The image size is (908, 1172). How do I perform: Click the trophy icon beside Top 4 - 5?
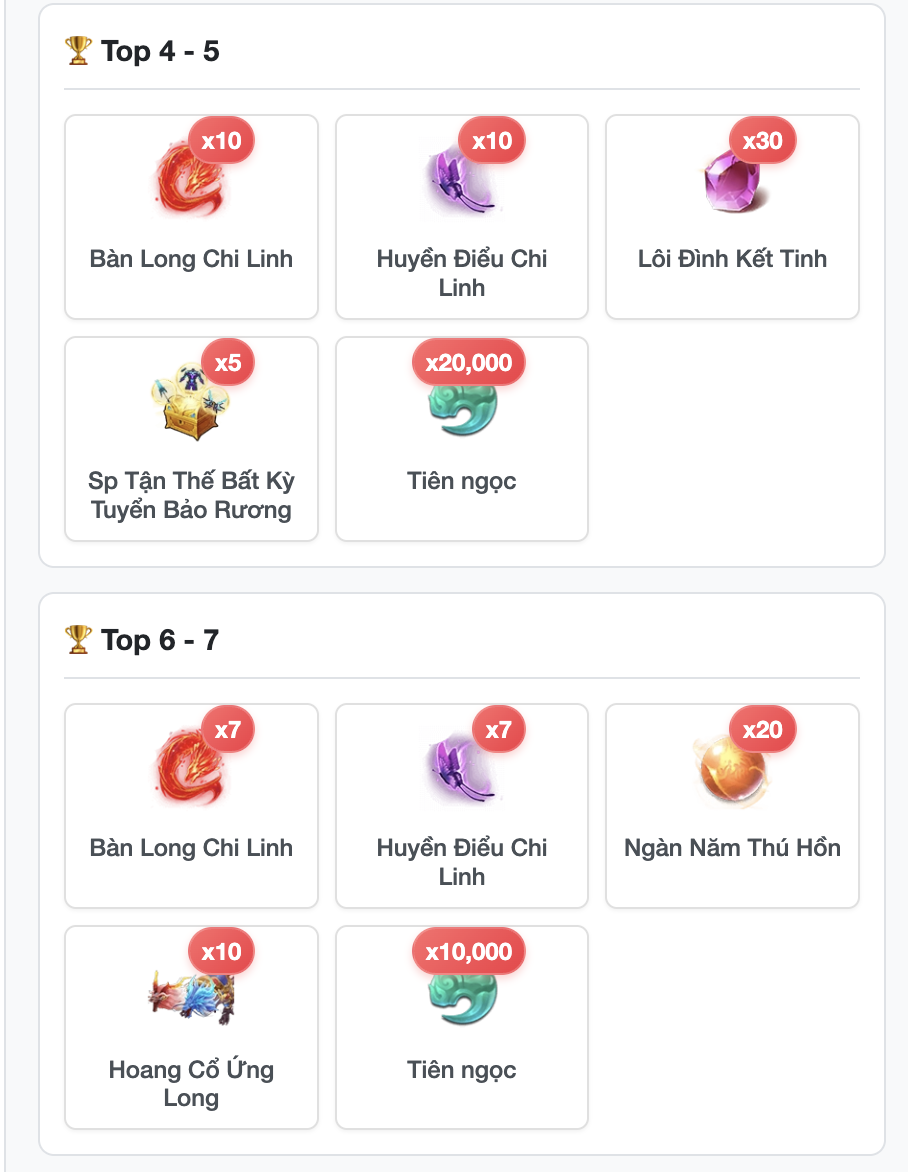coord(78,51)
